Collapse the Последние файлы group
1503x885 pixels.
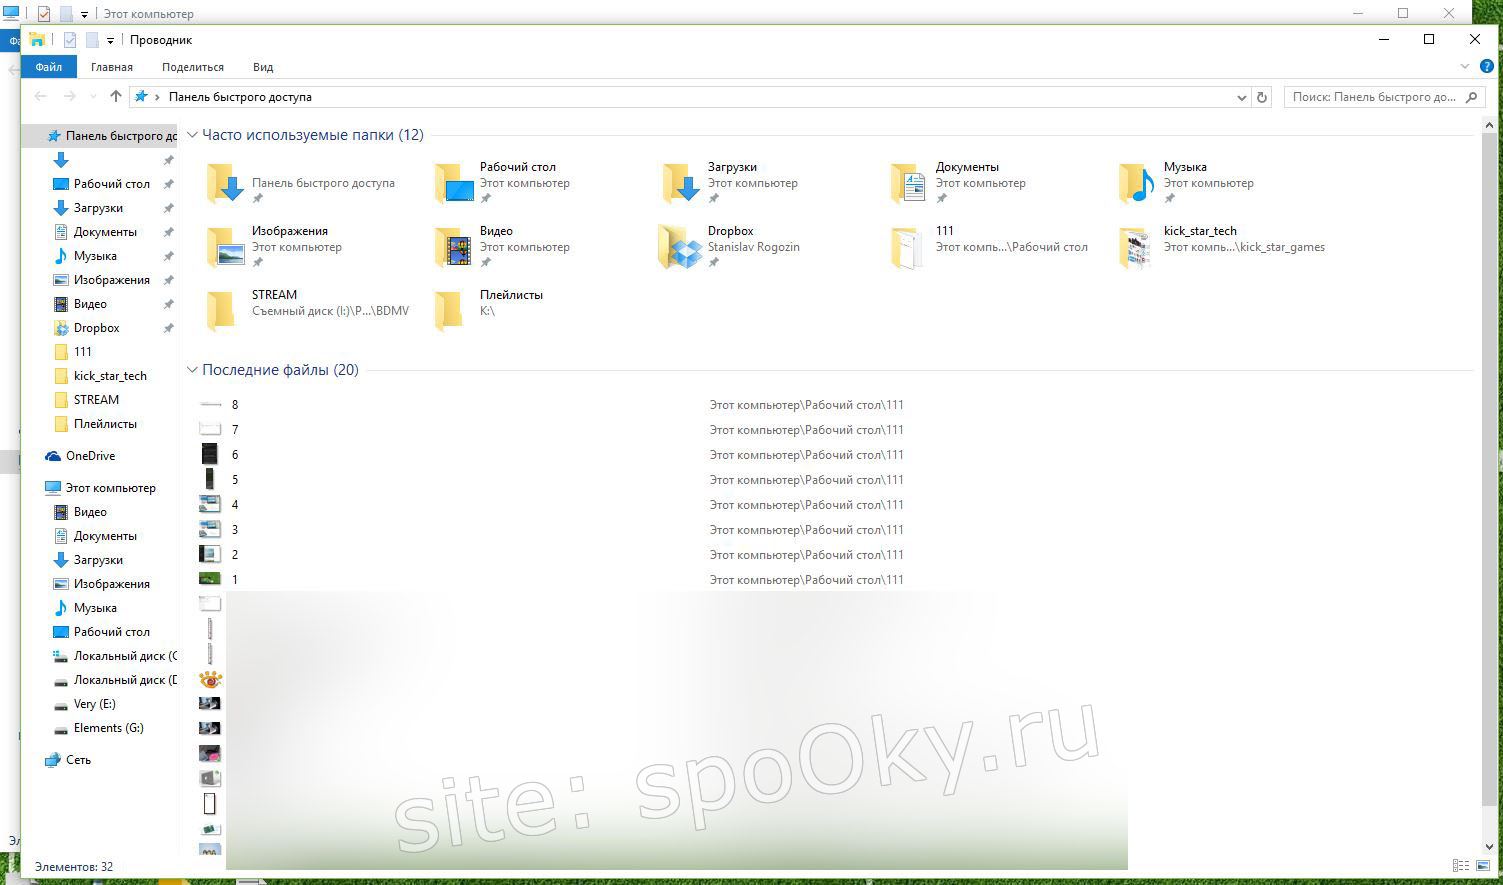pos(192,370)
